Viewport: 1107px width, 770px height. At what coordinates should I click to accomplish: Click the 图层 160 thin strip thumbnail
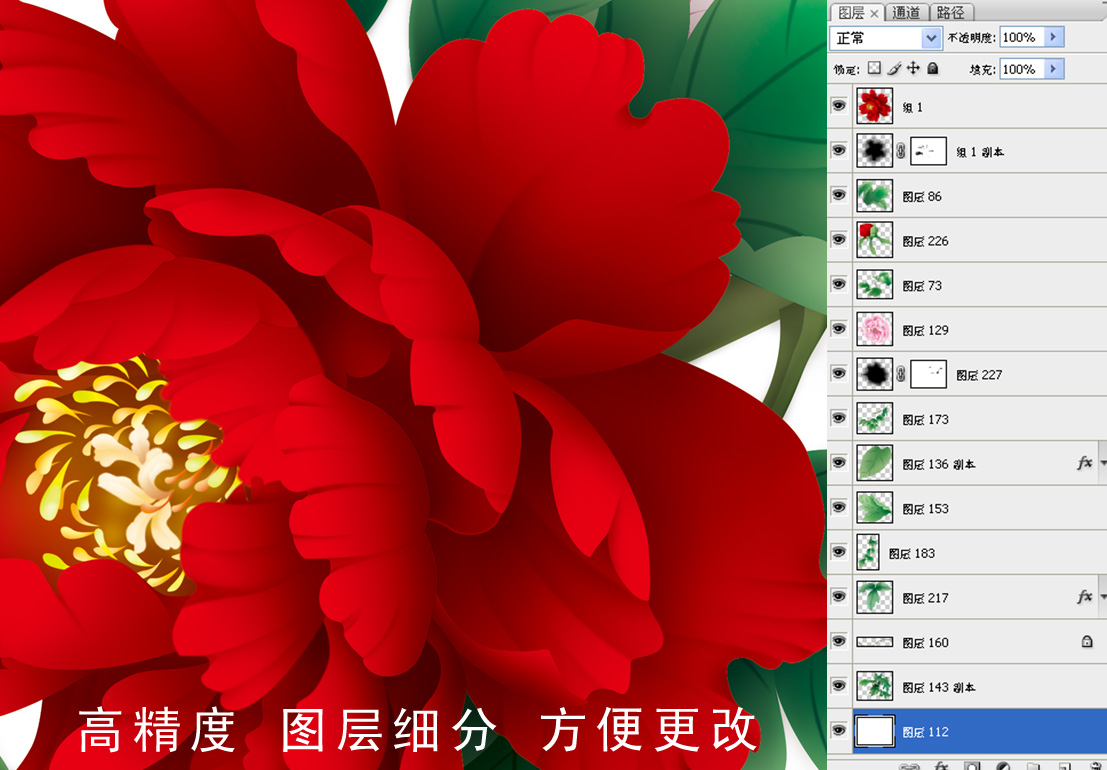875,642
